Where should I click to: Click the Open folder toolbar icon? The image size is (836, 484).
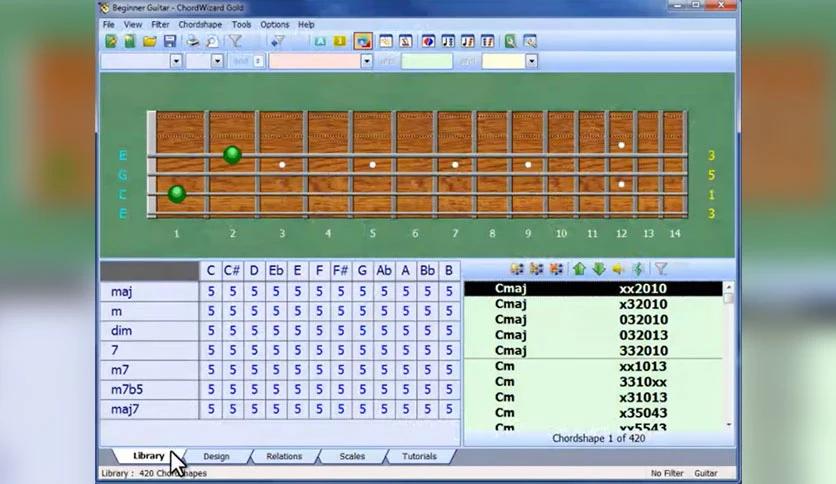(x=149, y=41)
